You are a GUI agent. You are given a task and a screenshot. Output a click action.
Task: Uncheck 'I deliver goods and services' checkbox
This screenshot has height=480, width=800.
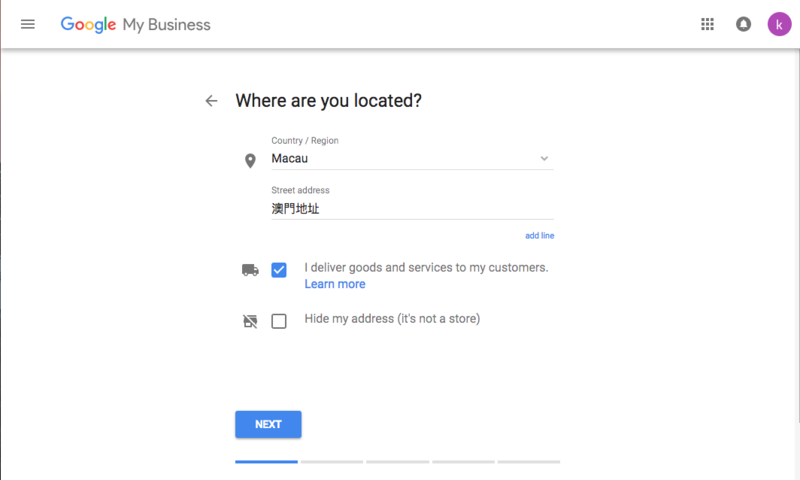[x=279, y=270]
